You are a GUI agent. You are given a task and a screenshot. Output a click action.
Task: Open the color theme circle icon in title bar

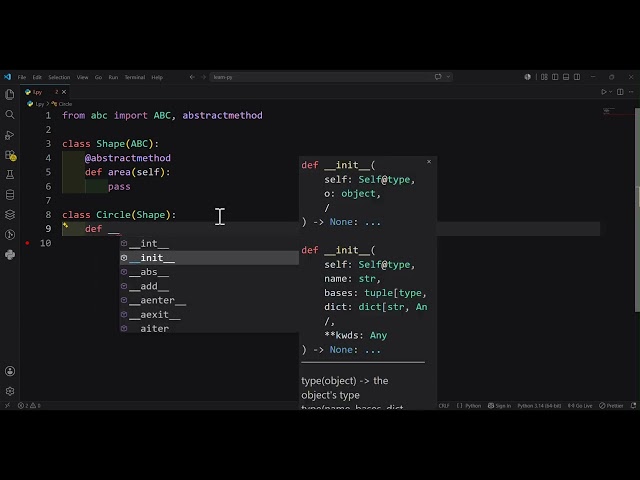527,77
